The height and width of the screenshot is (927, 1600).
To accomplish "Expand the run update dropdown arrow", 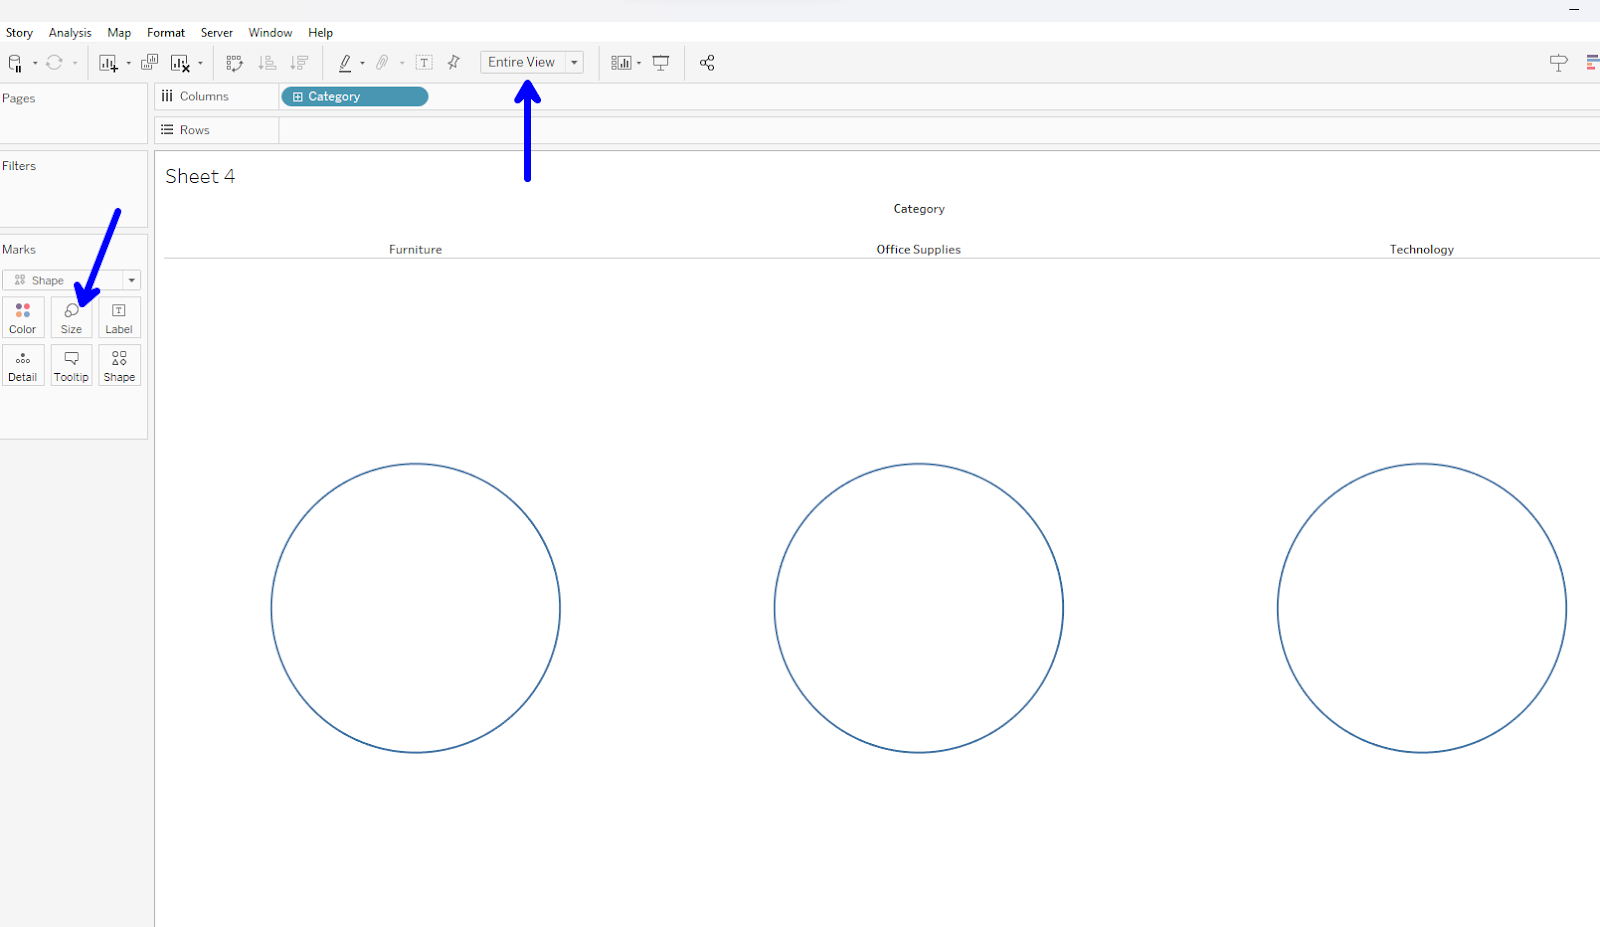I will [75, 63].
